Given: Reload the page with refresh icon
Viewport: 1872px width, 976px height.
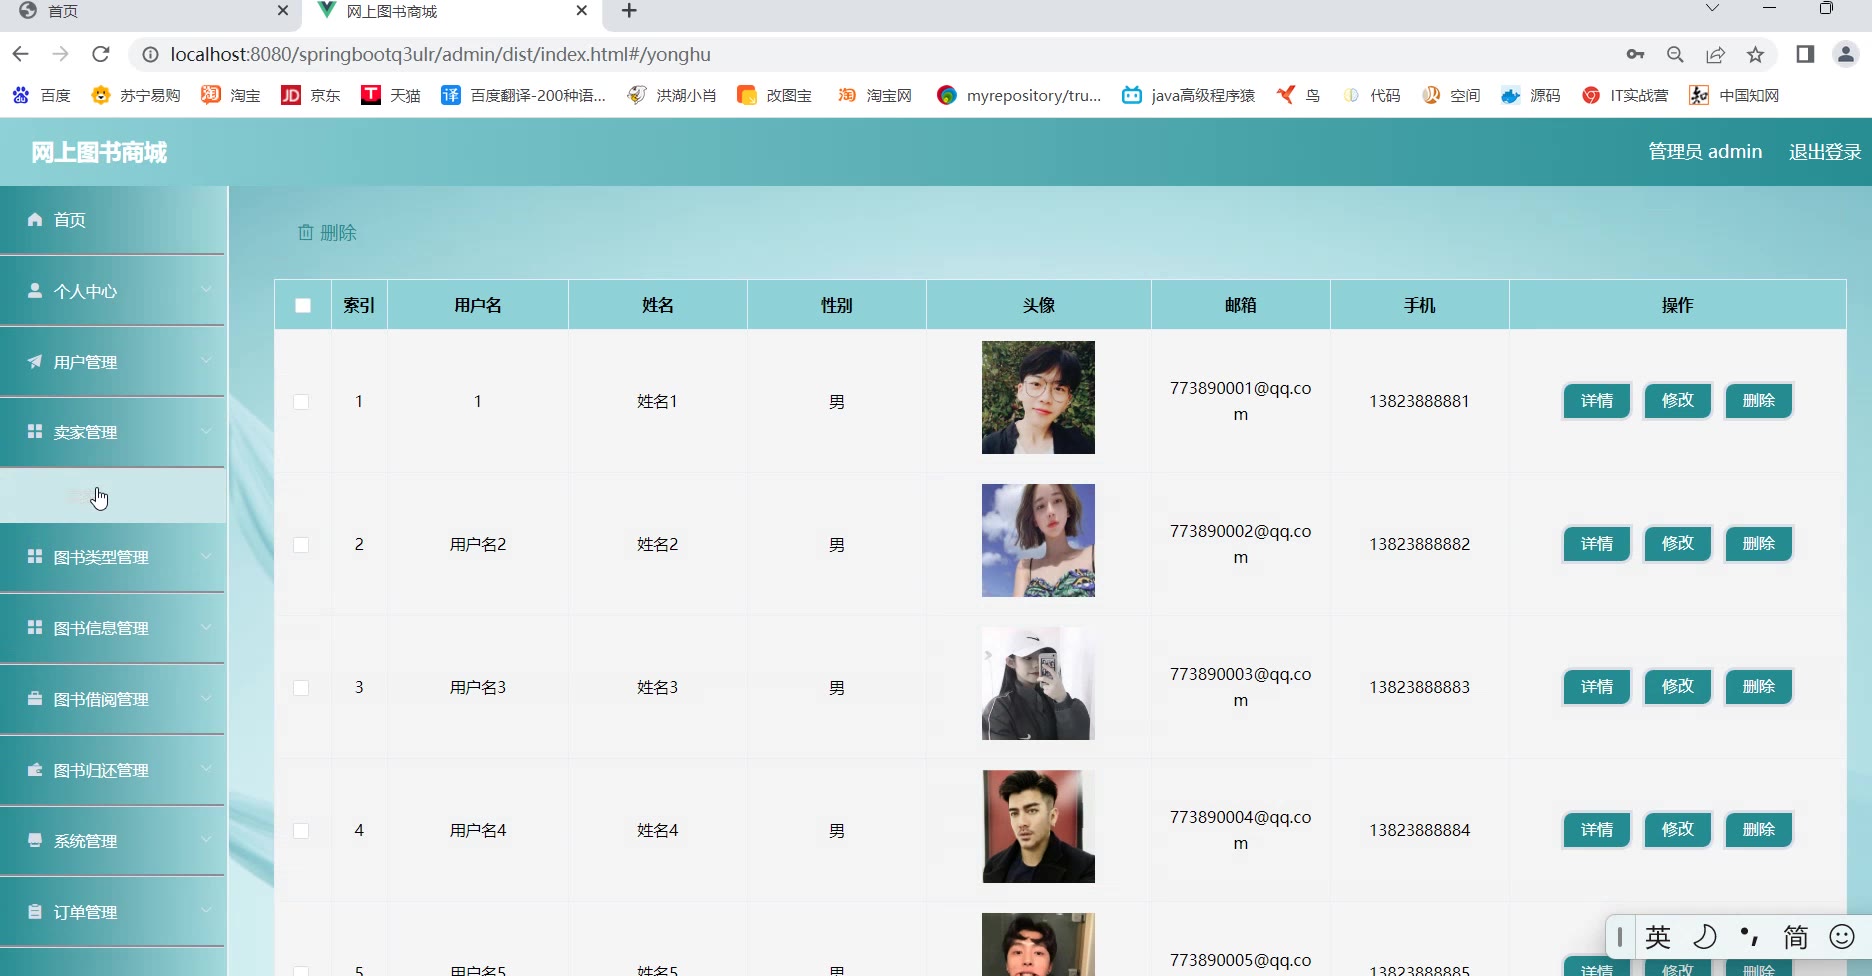Looking at the screenshot, I should coord(100,54).
